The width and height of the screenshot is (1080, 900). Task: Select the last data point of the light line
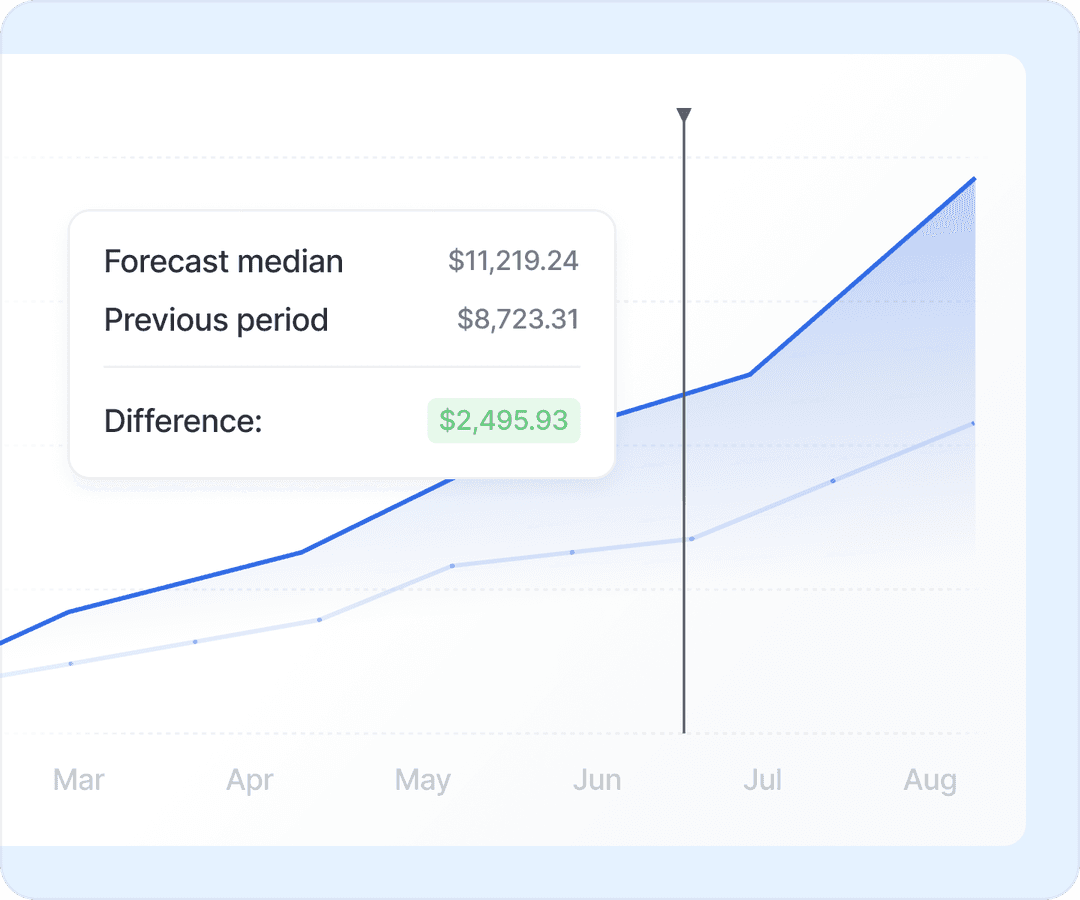point(973,423)
